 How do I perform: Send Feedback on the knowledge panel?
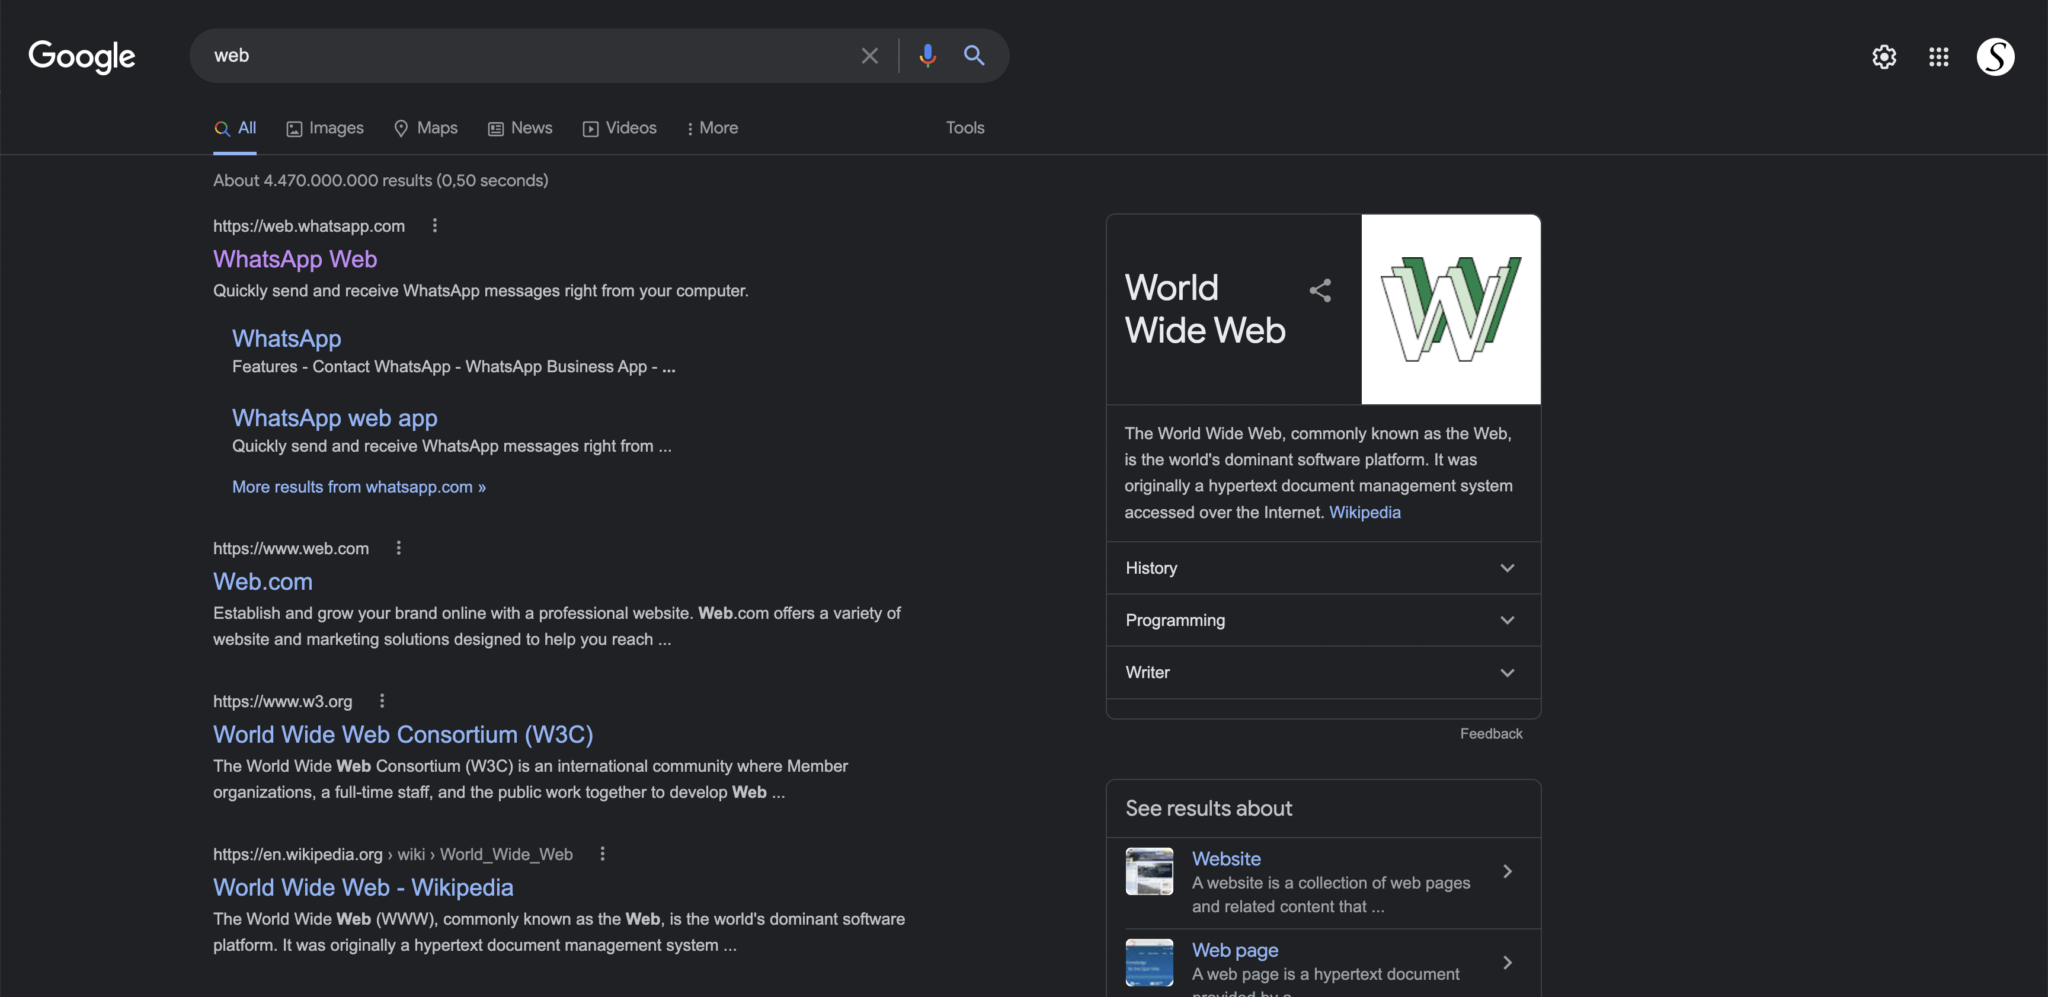pos(1491,733)
